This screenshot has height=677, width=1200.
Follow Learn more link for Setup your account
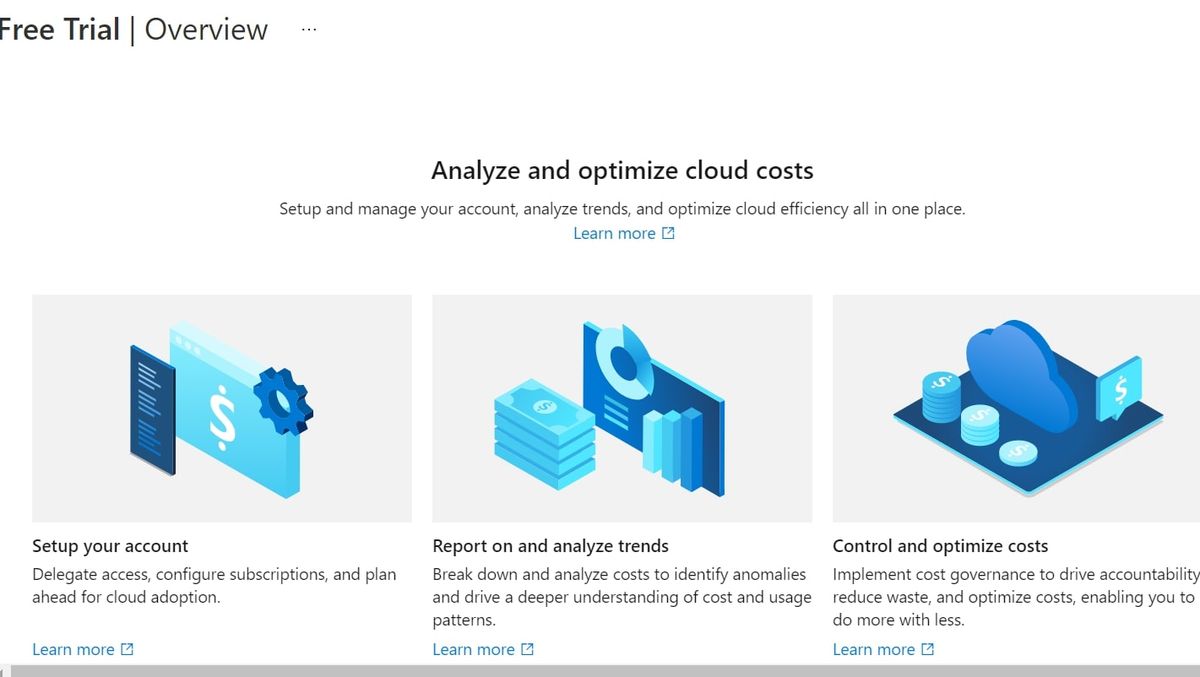(73, 649)
